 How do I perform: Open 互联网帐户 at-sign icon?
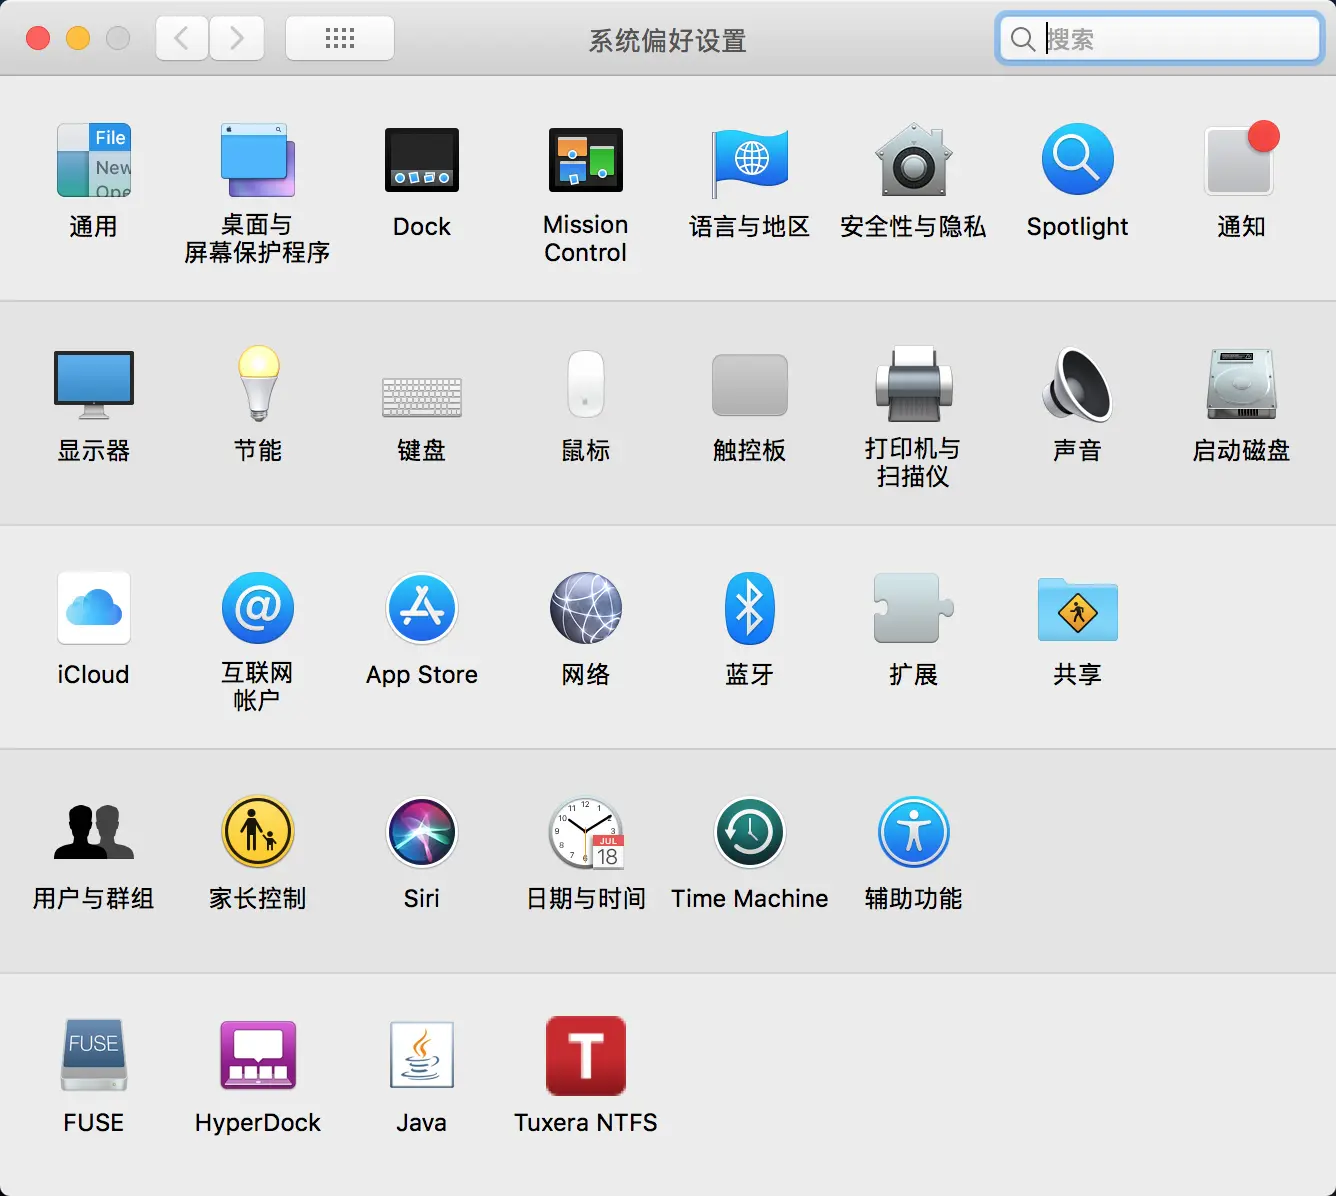258,608
